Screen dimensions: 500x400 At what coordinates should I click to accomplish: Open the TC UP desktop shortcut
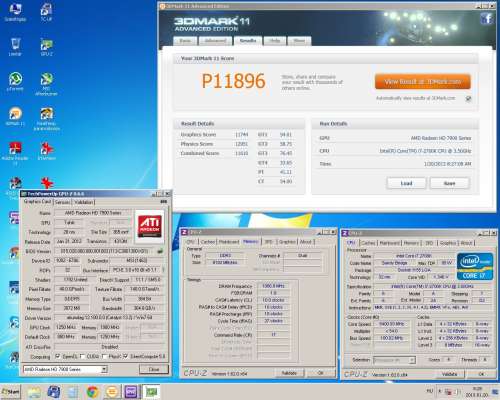point(46,13)
